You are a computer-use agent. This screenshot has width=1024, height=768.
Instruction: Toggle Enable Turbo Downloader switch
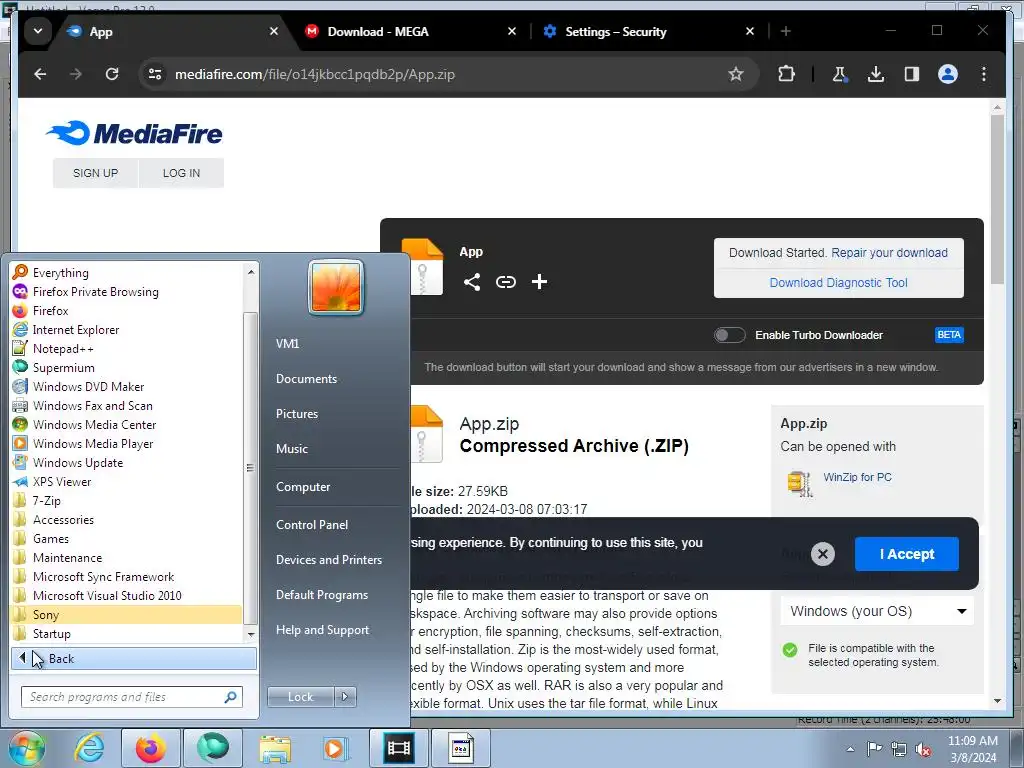click(x=729, y=335)
